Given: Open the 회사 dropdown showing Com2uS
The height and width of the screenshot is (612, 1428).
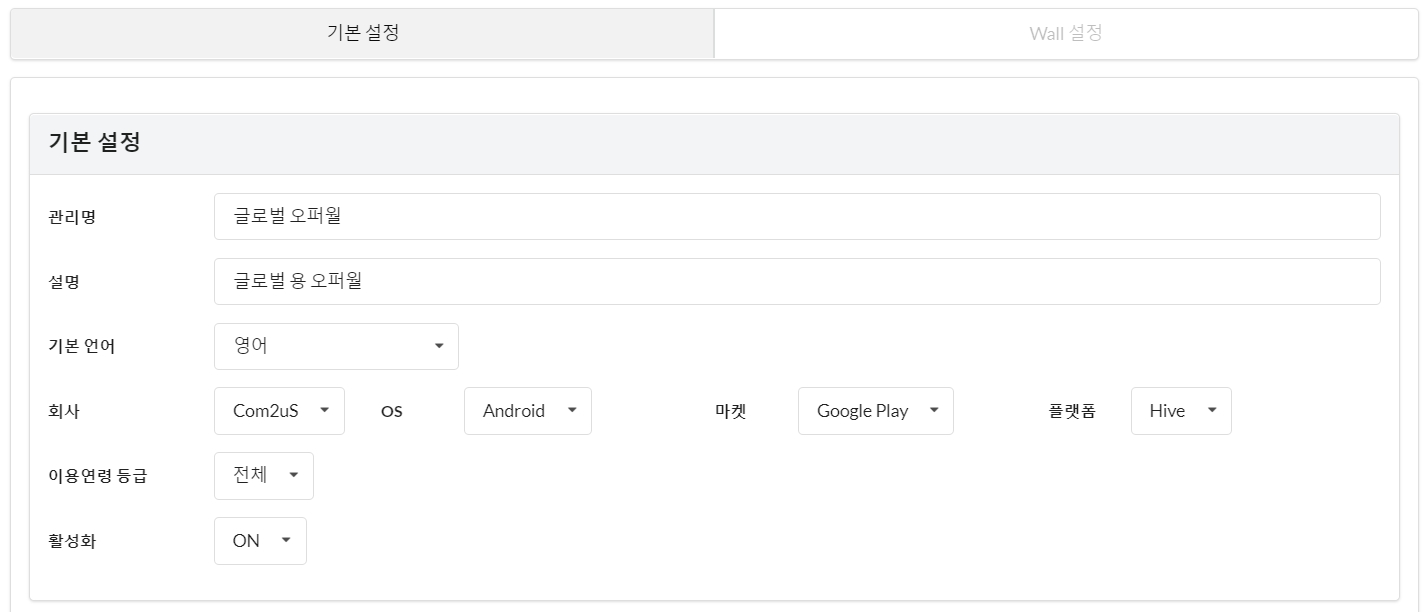Looking at the screenshot, I should click(279, 411).
